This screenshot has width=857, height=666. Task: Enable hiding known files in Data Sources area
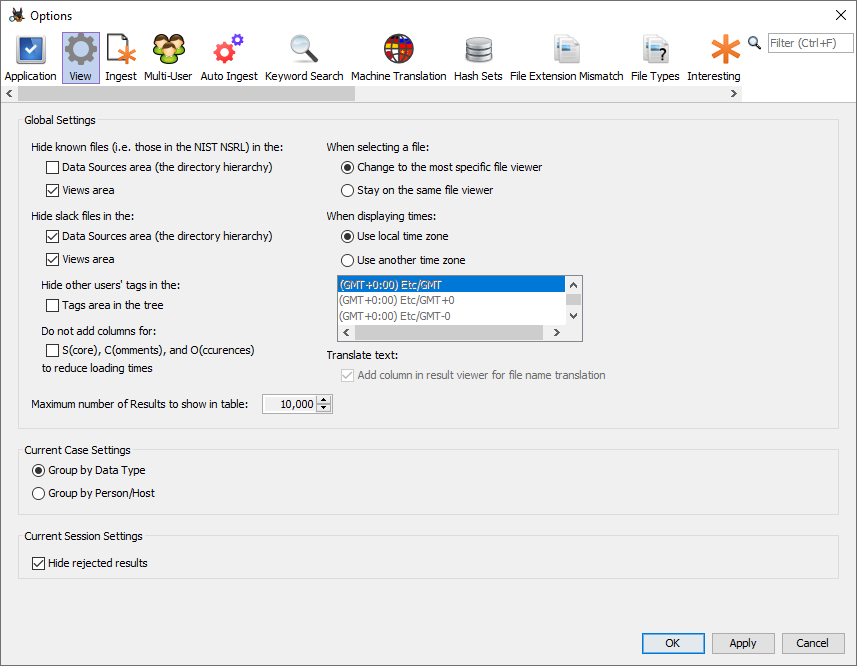(50, 167)
